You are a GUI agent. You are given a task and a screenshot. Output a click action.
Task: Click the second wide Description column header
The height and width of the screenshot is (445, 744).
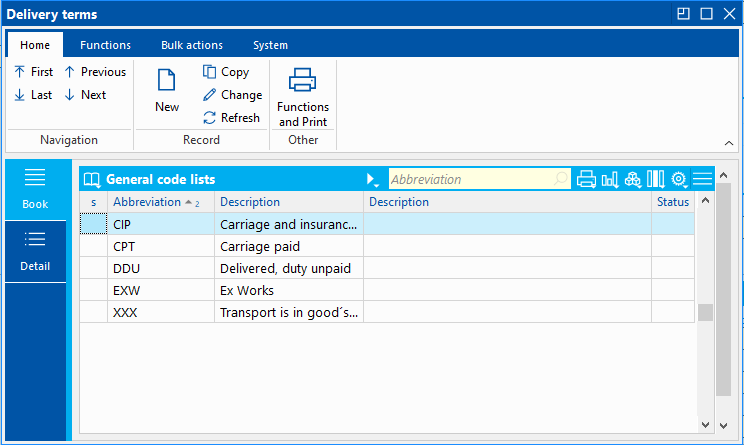507,202
